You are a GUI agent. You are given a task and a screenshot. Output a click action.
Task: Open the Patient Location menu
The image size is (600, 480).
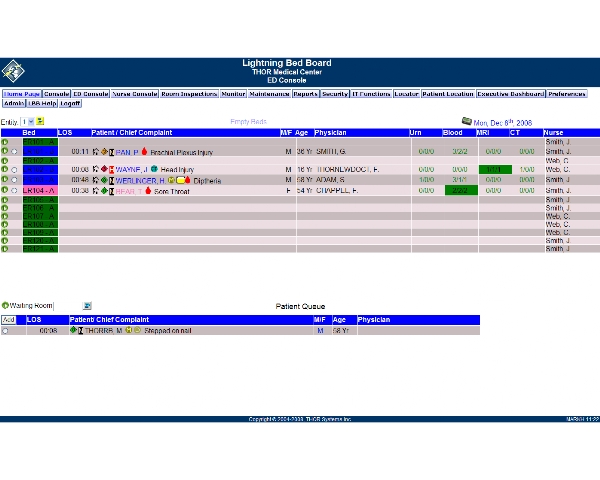point(448,94)
